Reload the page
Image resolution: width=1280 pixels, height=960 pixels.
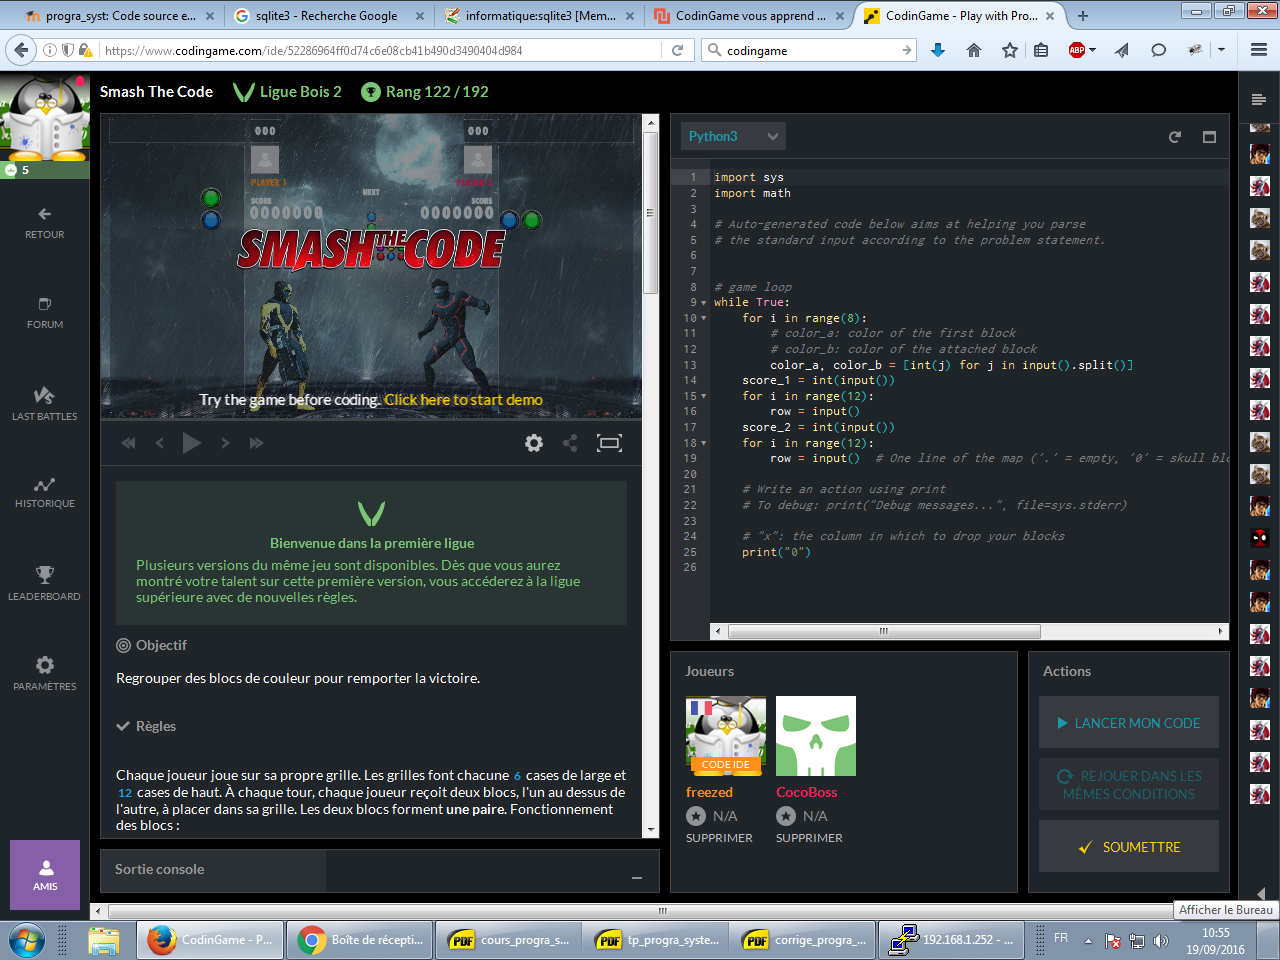pyautogui.click(x=677, y=50)
